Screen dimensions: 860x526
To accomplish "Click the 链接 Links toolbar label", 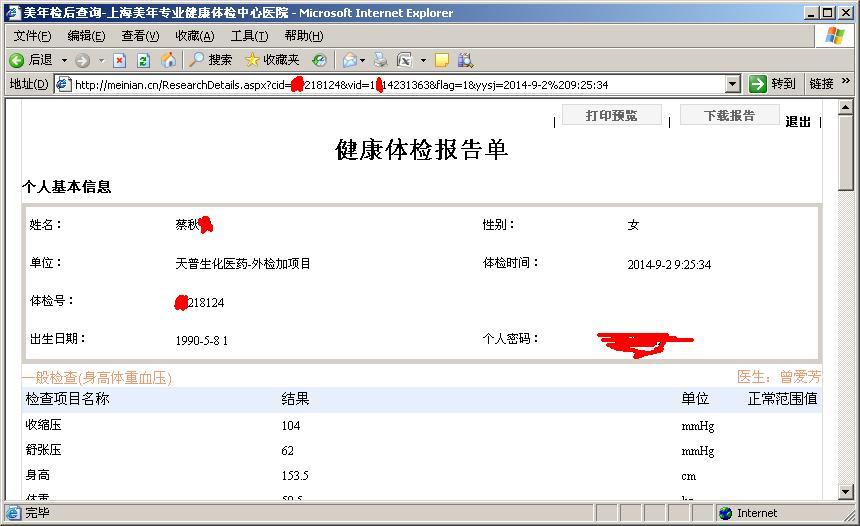I will point(821,84).
